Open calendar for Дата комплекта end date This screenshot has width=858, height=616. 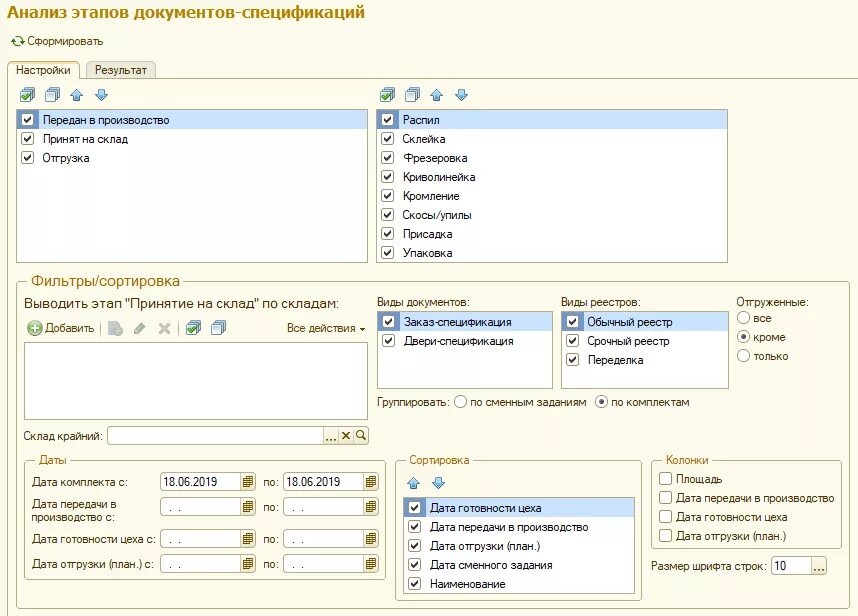point(371,481)
